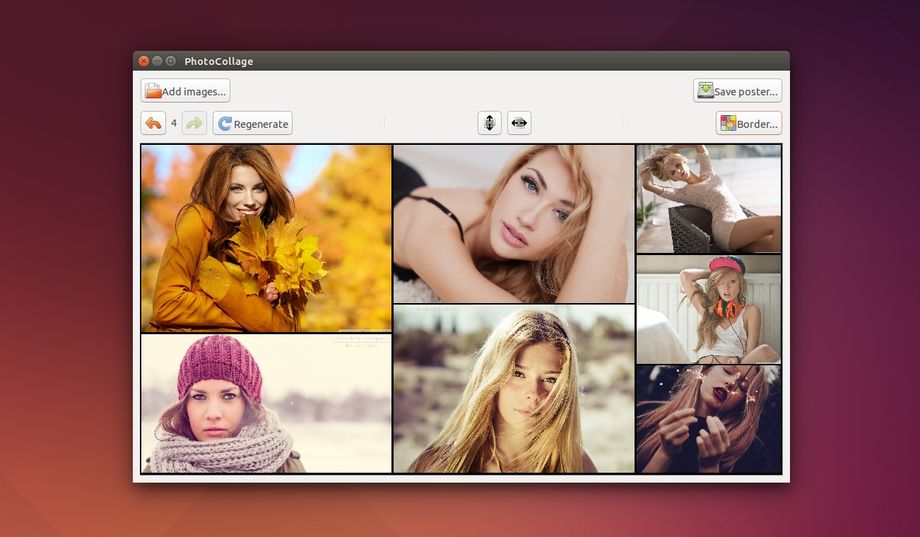Viewport: 920px width, 537px height.
Task: Click the top center photo of woman lying down
Action: pyautogui.click(x=513, y=223)
